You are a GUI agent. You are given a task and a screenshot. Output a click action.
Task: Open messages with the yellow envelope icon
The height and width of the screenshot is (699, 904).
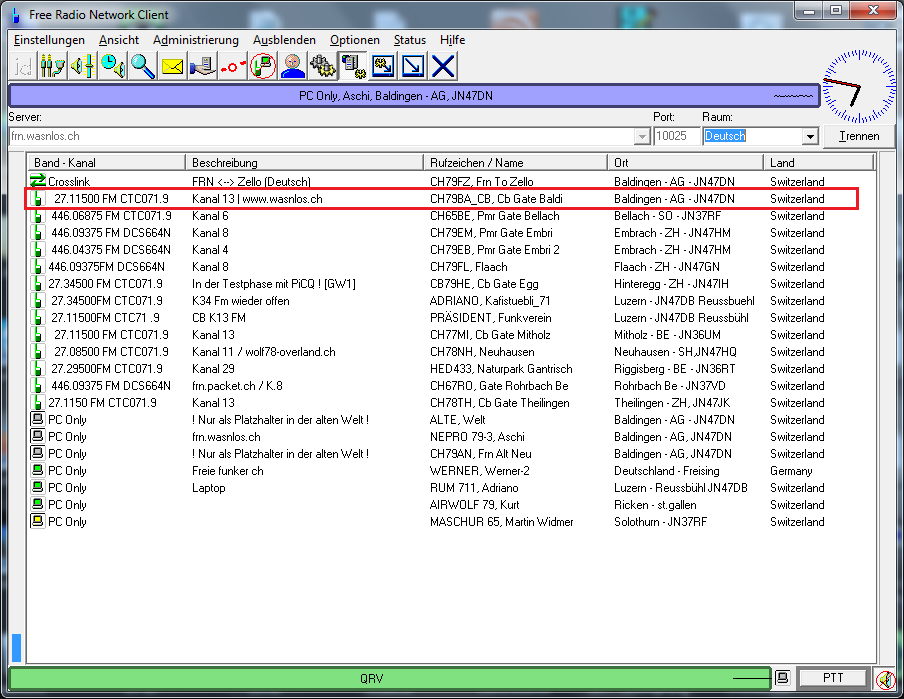(172, 66)
